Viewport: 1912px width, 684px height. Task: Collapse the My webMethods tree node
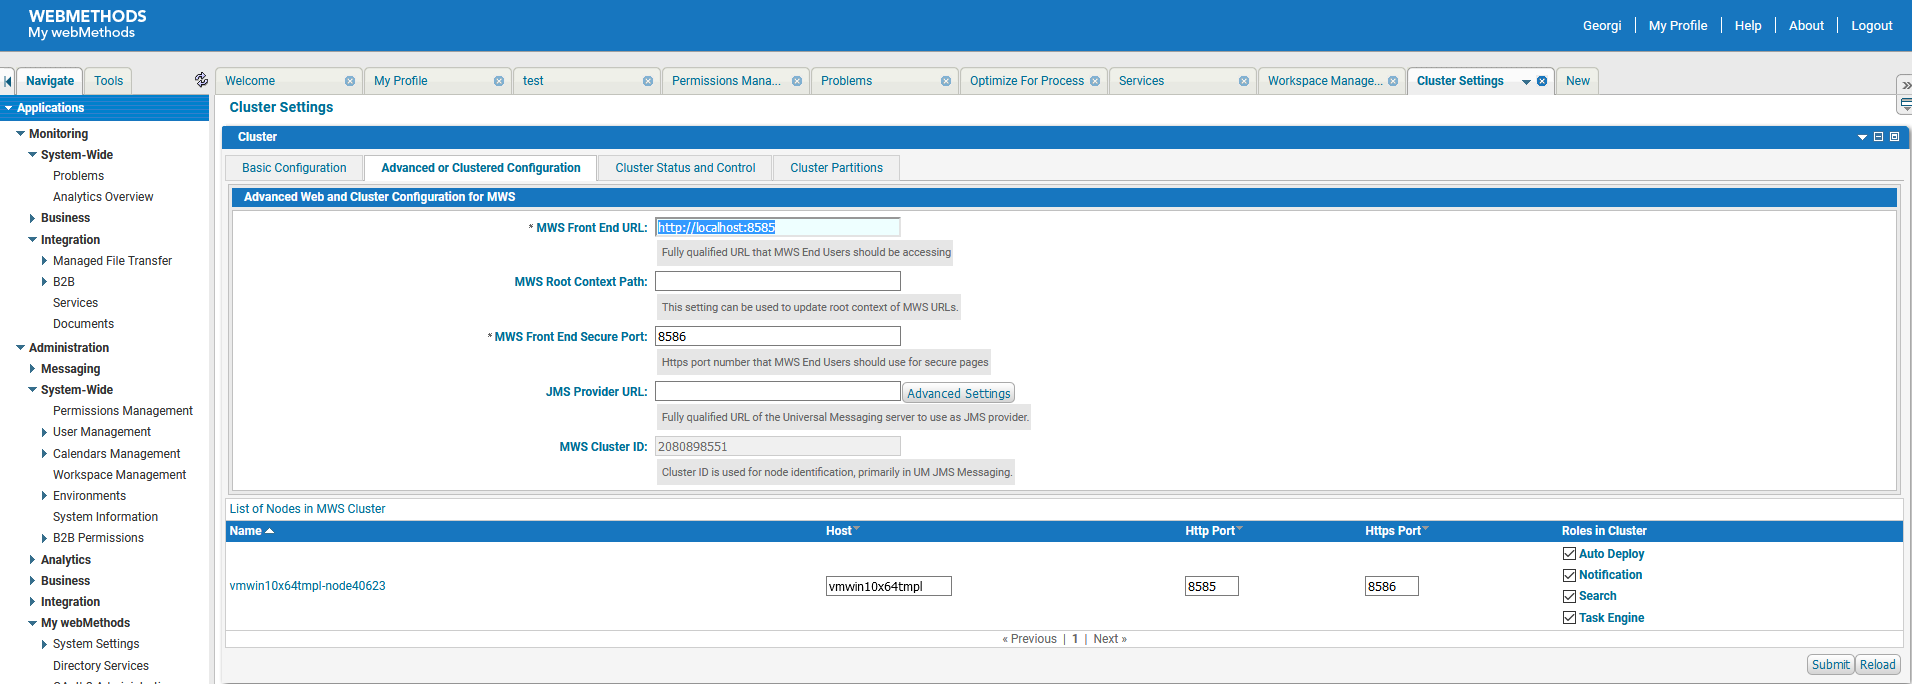[32, 623]
